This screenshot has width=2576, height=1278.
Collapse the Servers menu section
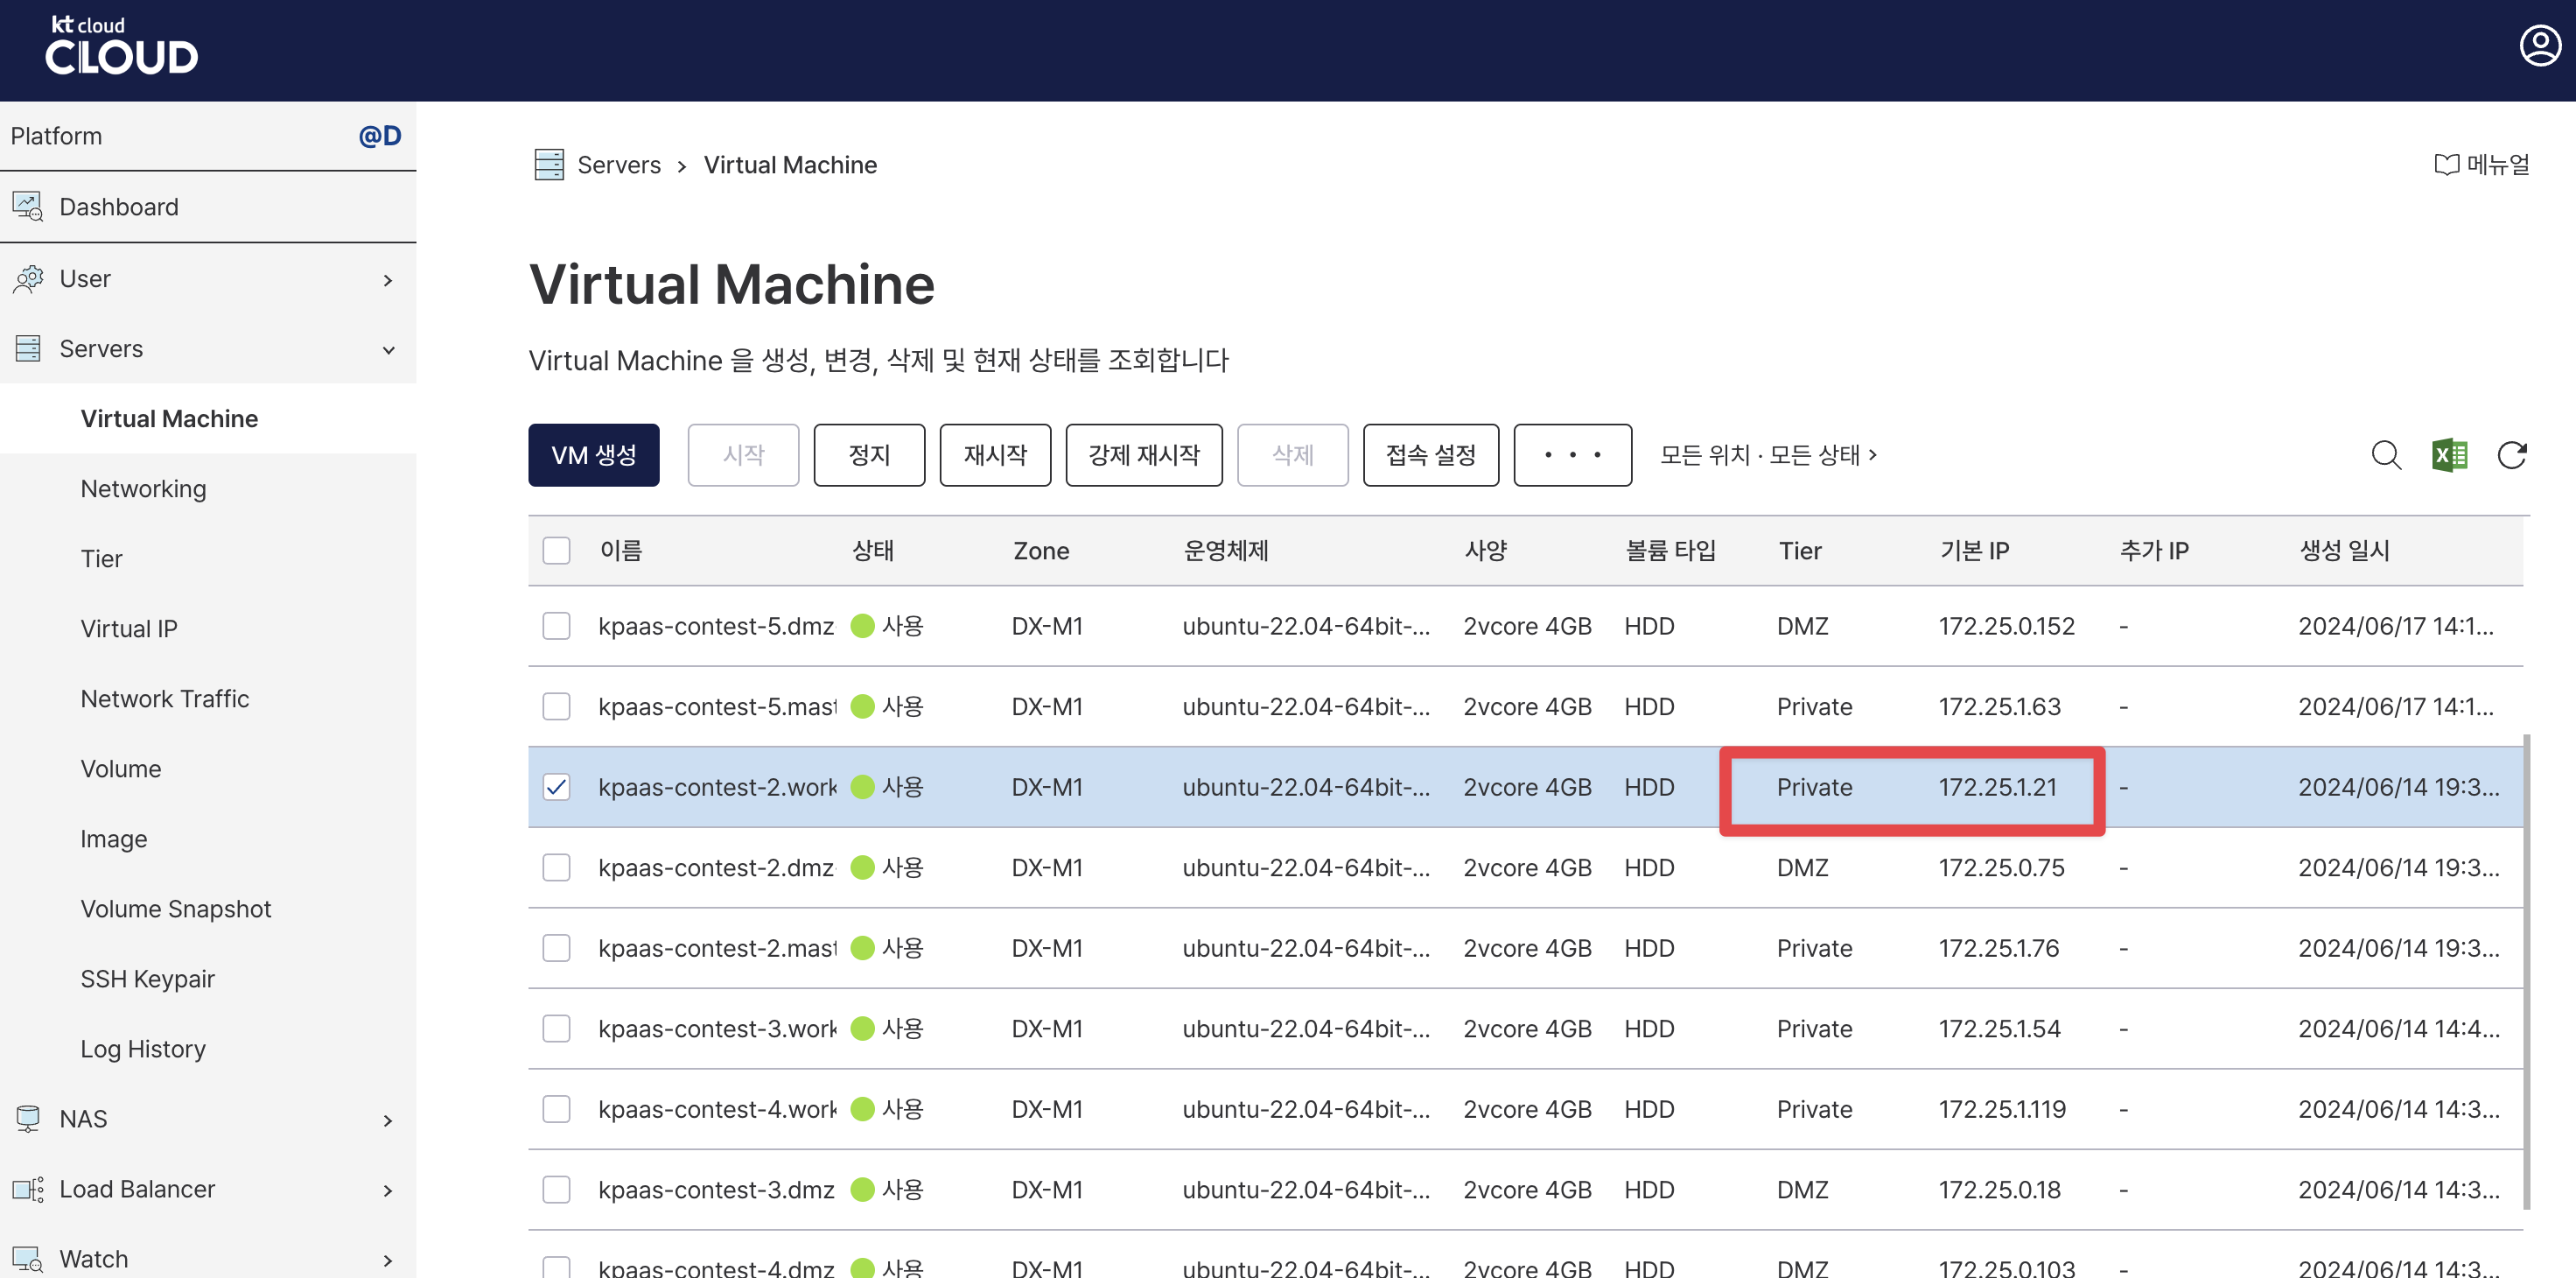pos(388,349)
